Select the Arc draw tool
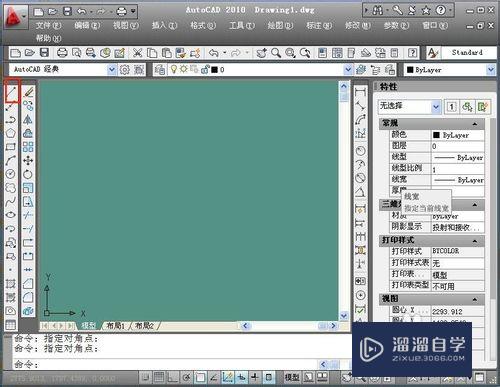Image resolution: width=500 pixels, height=387 pixels. click(x=11, y=160)
